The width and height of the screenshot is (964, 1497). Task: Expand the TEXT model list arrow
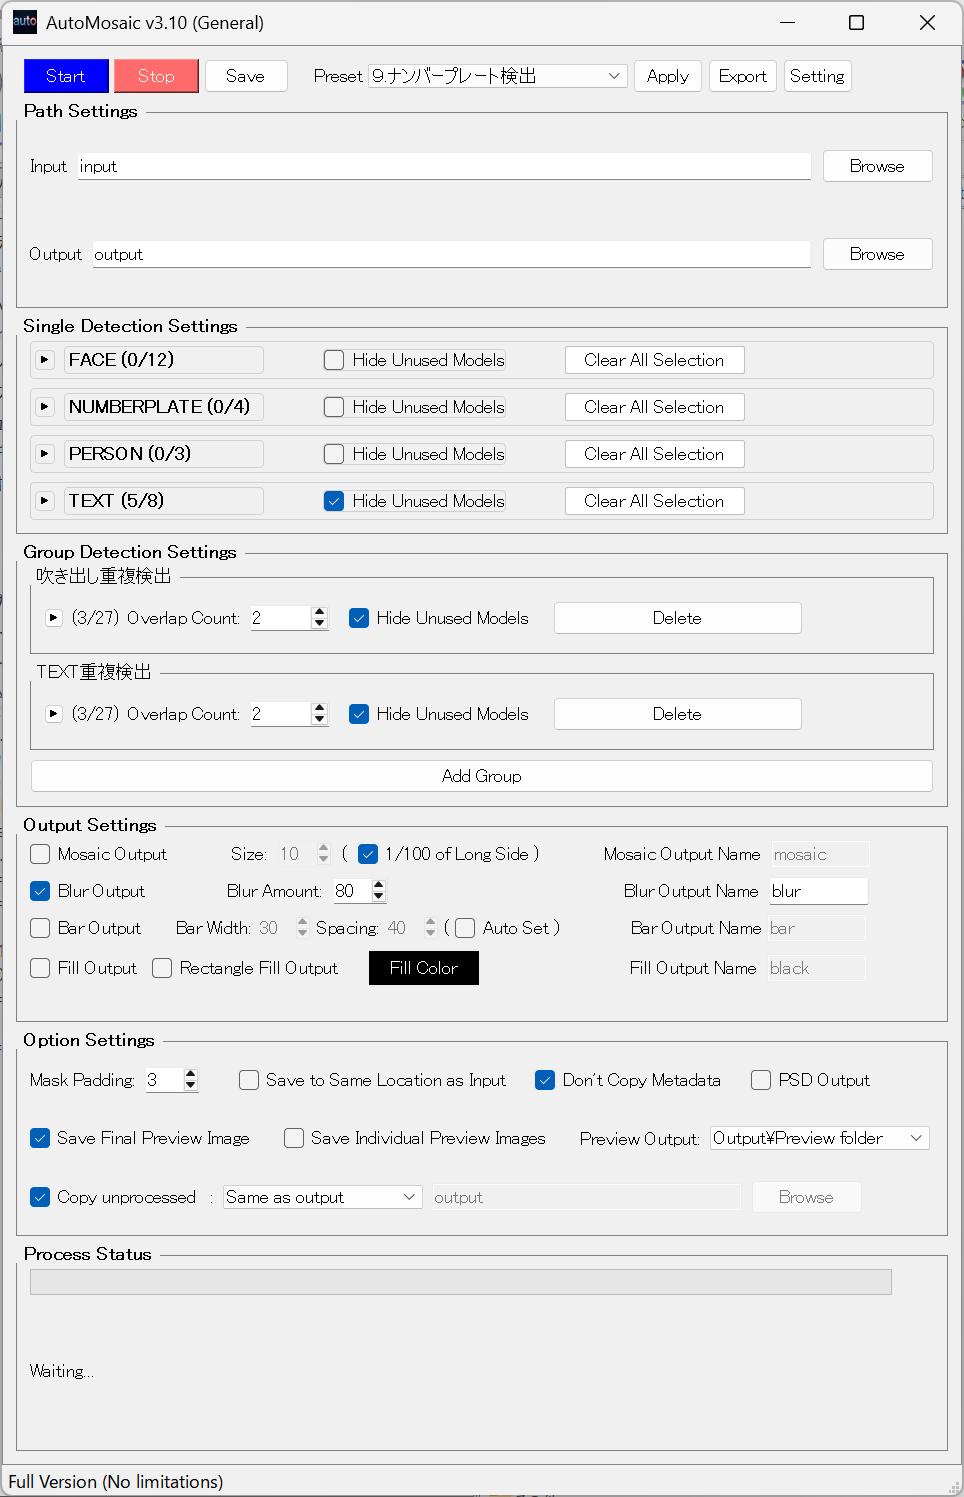(x=44, y=501)
